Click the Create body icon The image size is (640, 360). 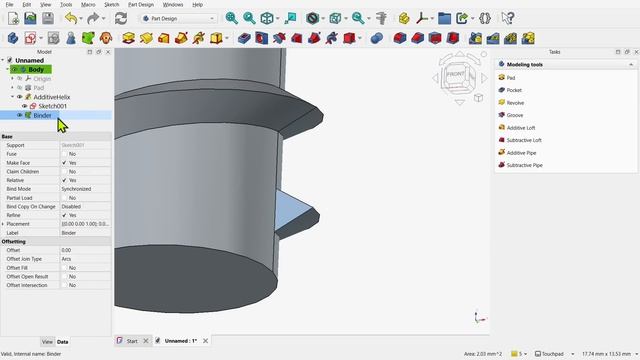[13, 38]
